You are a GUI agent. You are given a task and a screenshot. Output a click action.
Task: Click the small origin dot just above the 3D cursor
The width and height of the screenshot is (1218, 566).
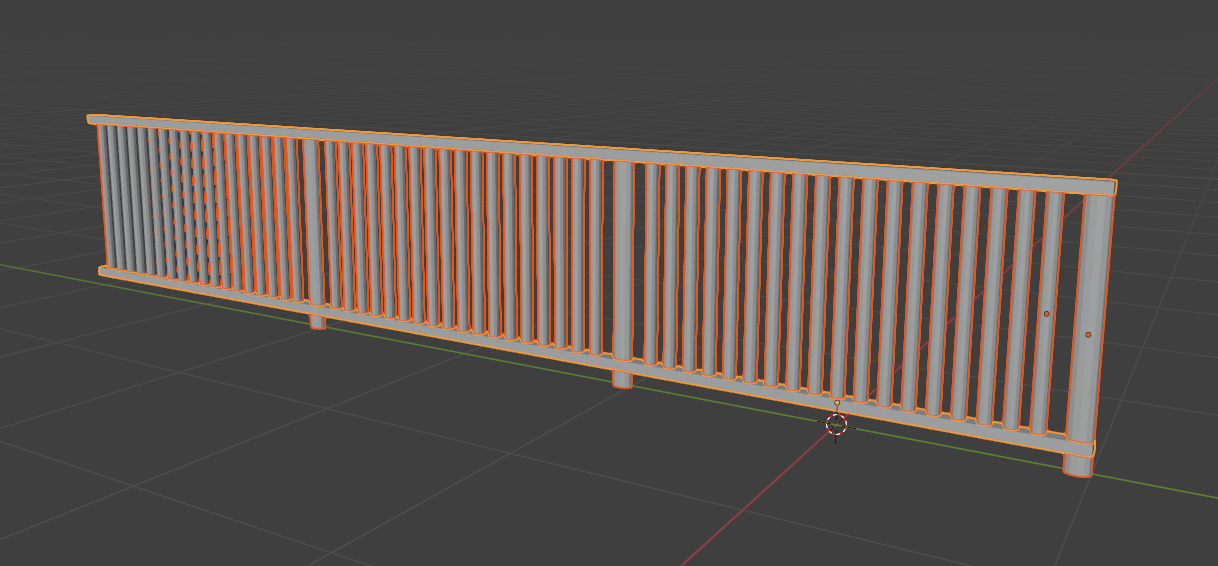837,403
